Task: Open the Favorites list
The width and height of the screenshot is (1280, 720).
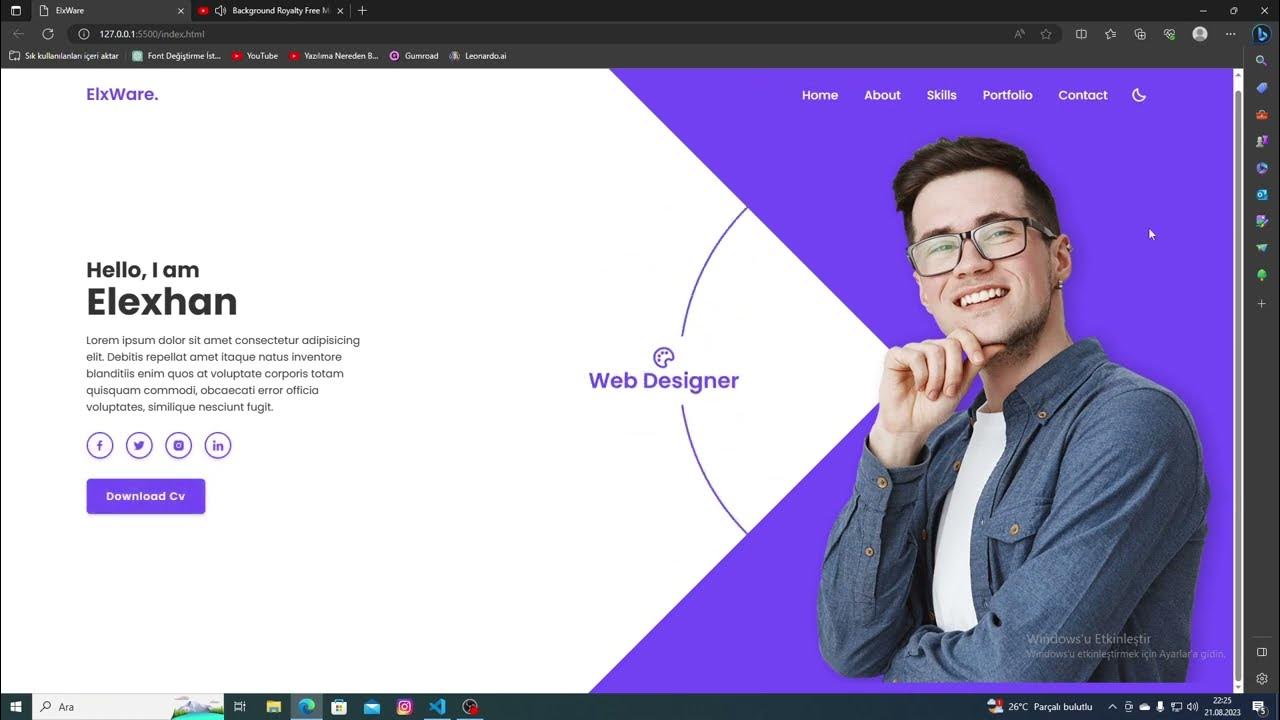Action: click(1110, 34)
